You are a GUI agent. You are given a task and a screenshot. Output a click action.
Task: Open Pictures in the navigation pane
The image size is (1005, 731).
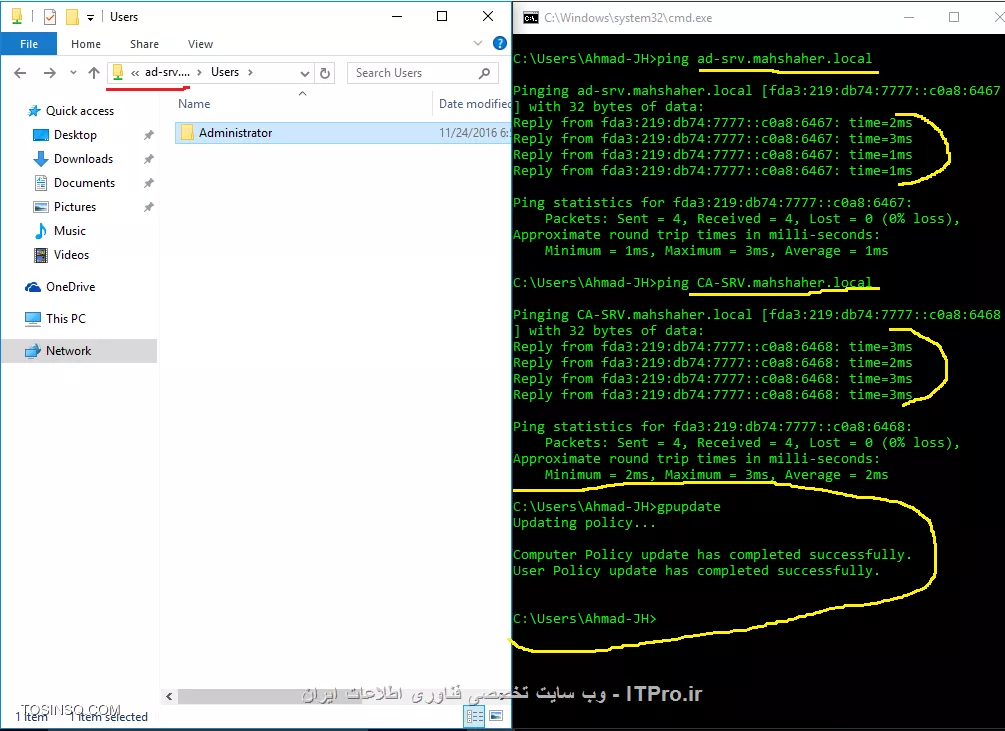pyautogui.click(x=74, y=207)
